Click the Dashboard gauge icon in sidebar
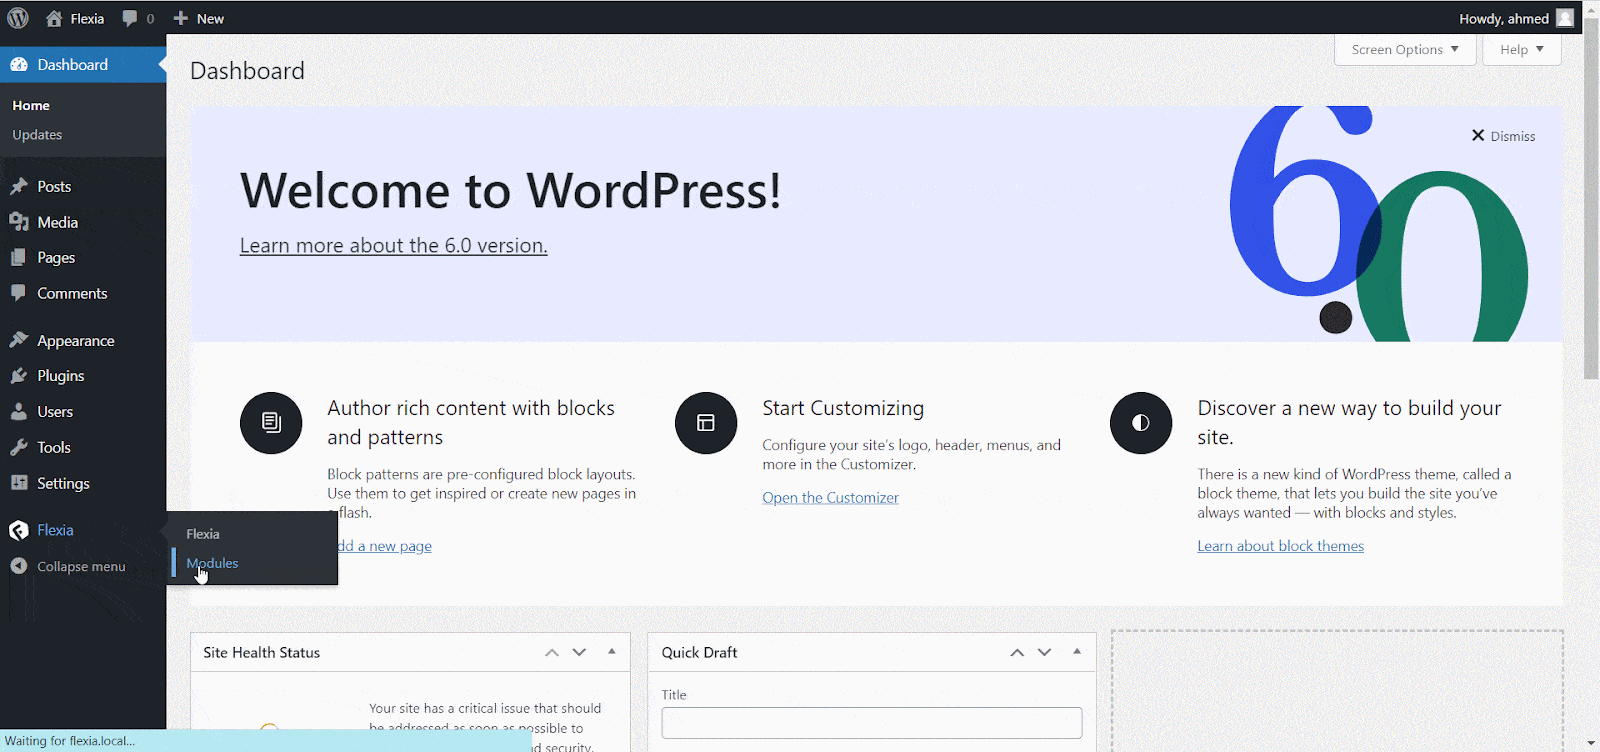1600x752 pixels. 19,64
